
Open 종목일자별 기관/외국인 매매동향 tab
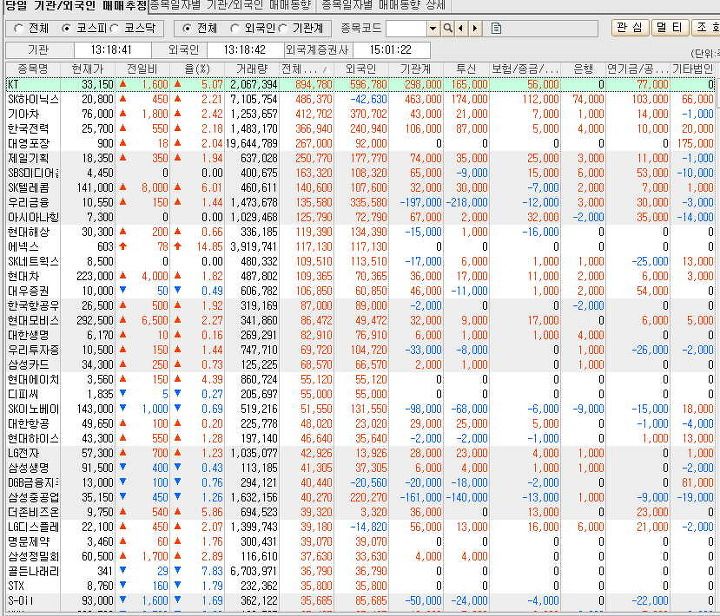click(x=231, y=5)
